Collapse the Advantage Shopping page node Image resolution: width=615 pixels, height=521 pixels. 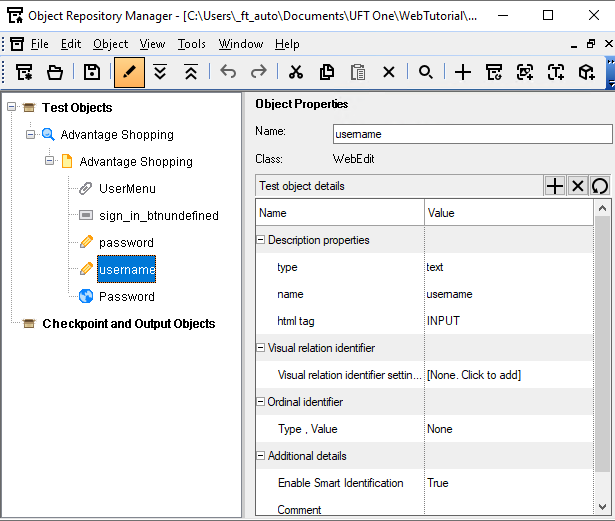point(49,161)
